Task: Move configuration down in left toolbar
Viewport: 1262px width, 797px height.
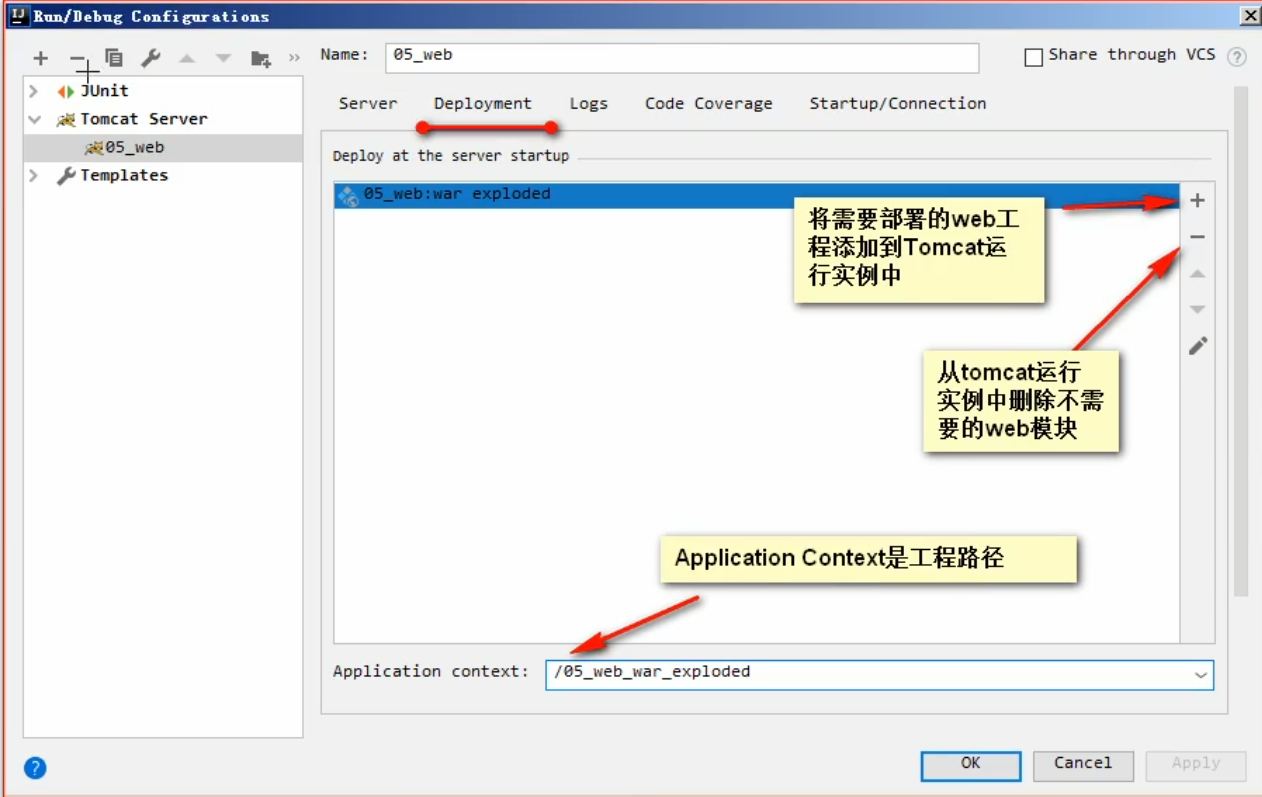Action: (x=223, y=59)
